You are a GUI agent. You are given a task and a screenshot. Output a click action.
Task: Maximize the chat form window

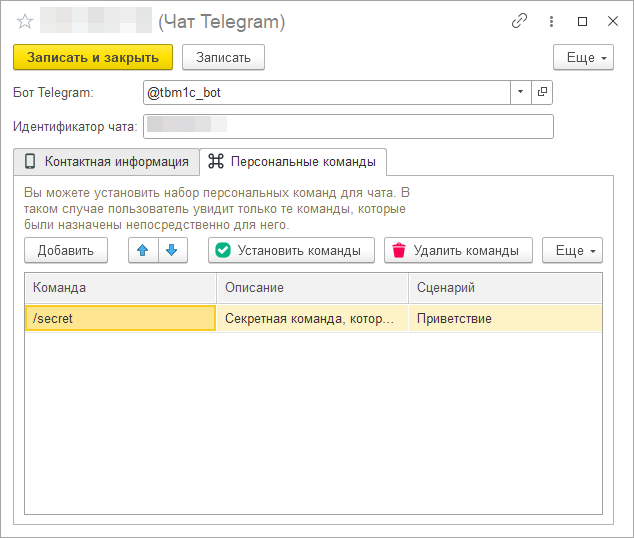(582, 21)
